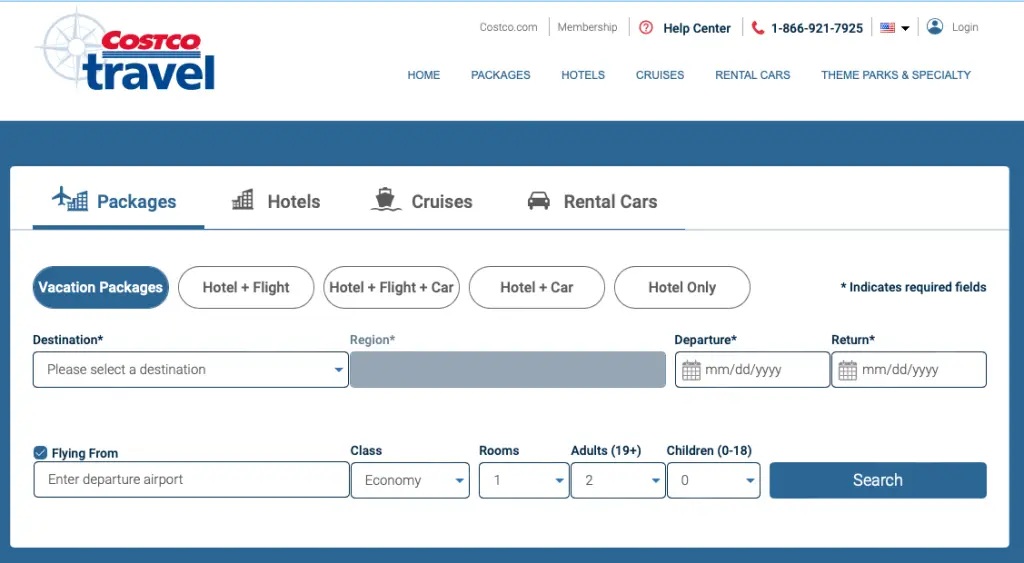Open the Rooms dropdown
The width and height of the screenshot is (1024, 563).
tap(524, 480)
